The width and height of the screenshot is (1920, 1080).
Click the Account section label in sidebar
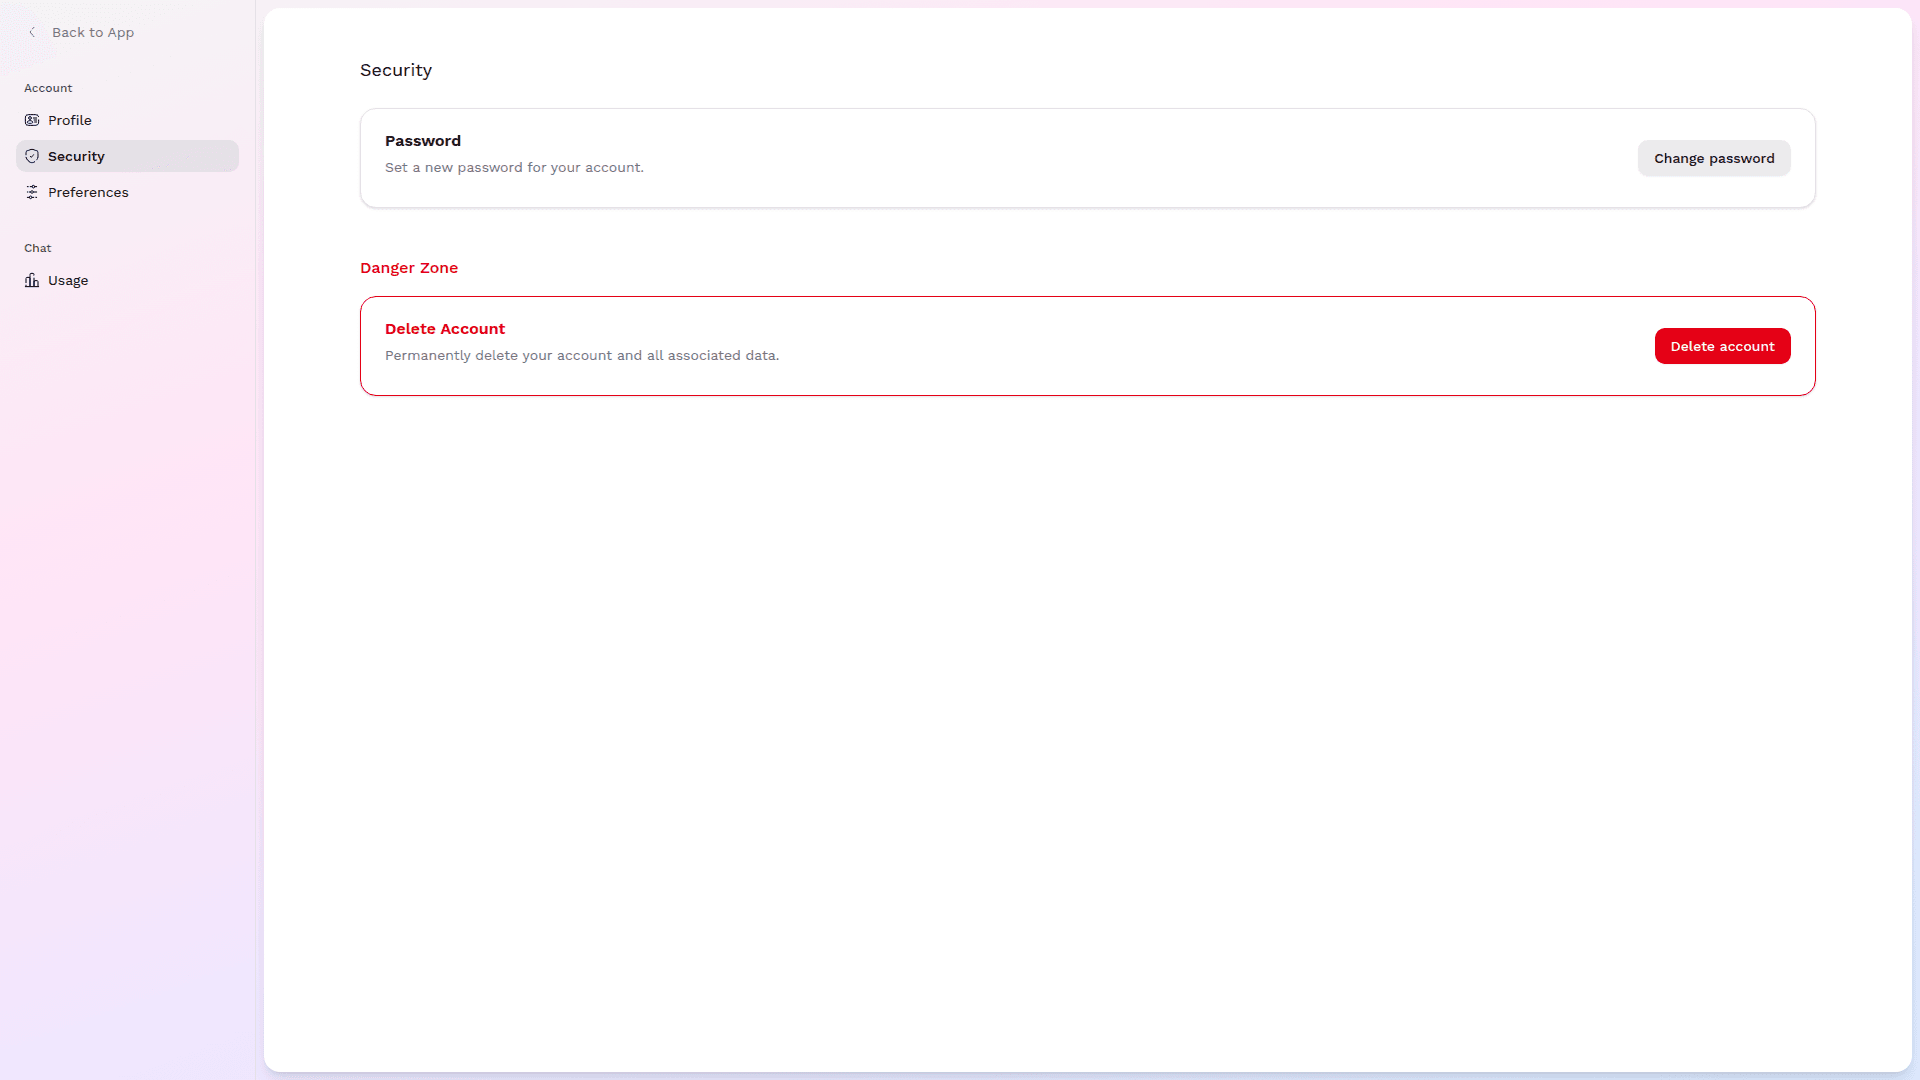click(x=48, y=88)
